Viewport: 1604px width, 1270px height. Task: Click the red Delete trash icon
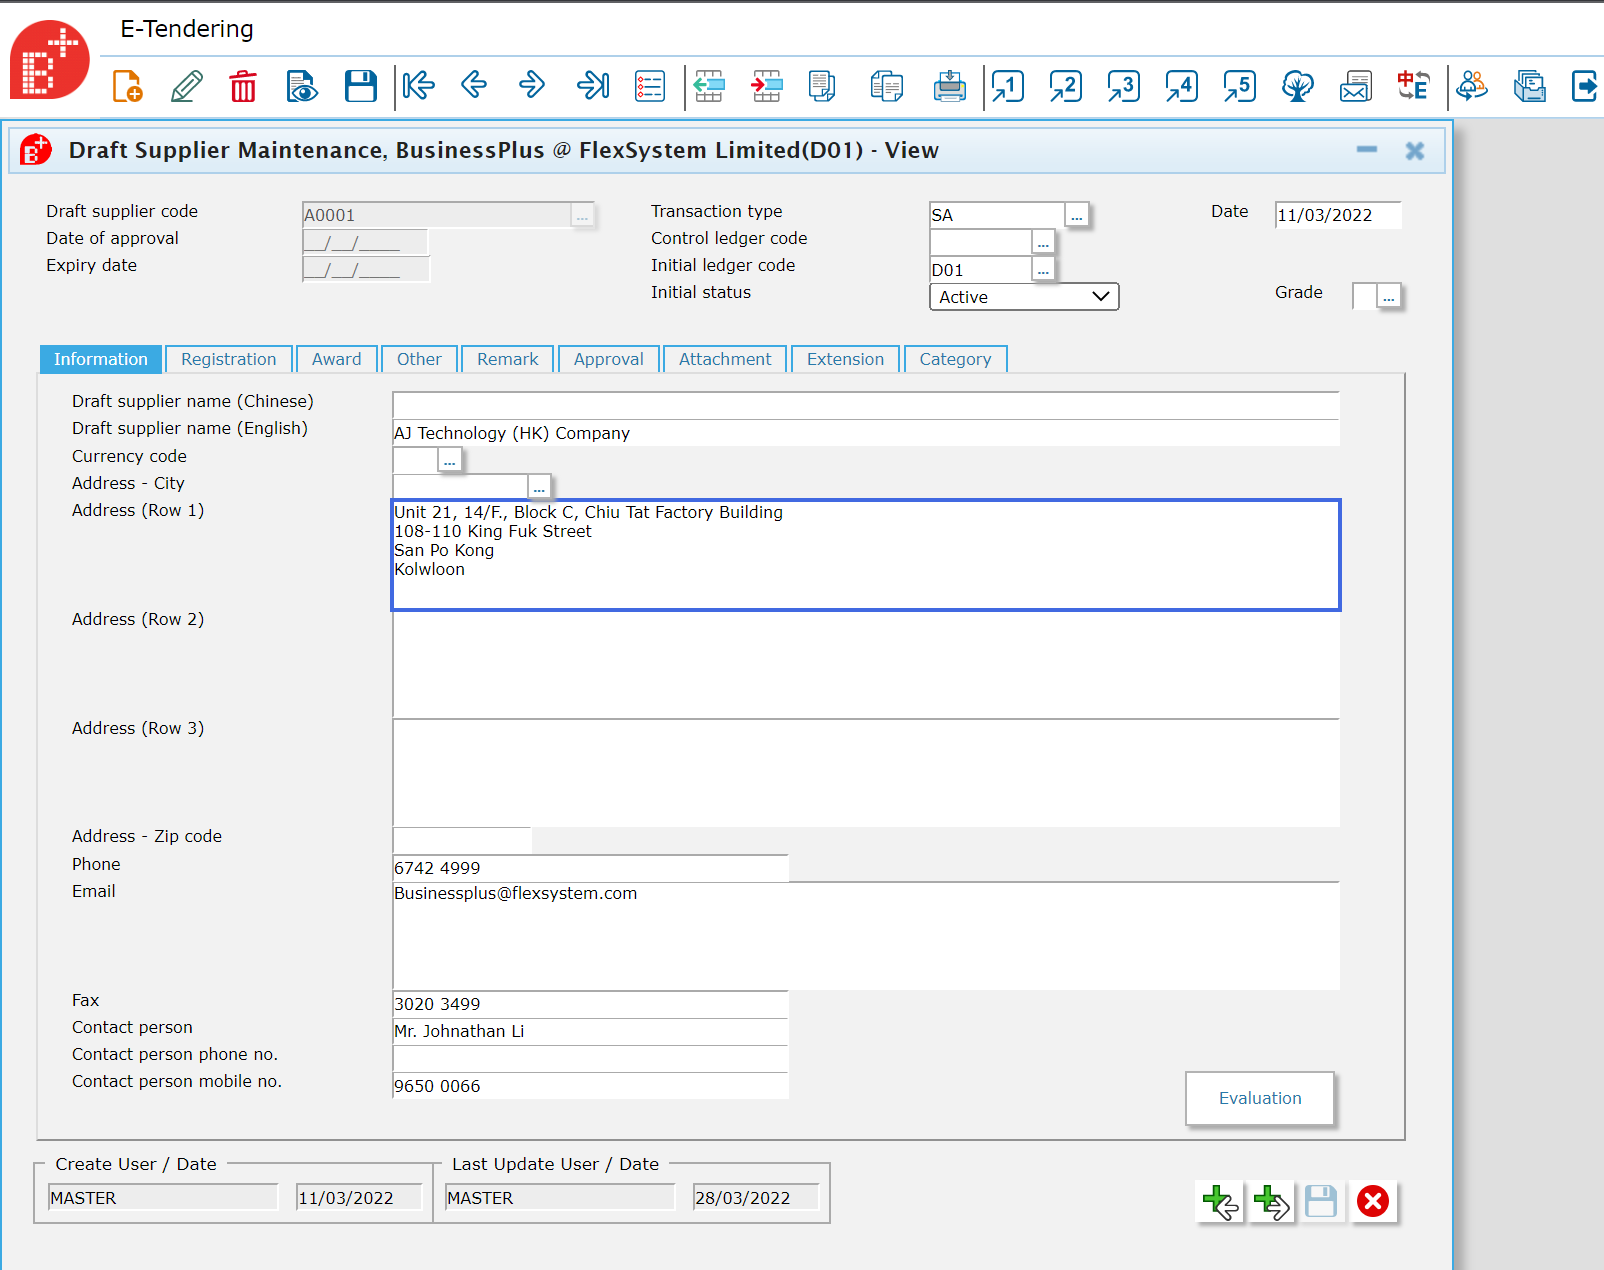click(x=243, y=86)
